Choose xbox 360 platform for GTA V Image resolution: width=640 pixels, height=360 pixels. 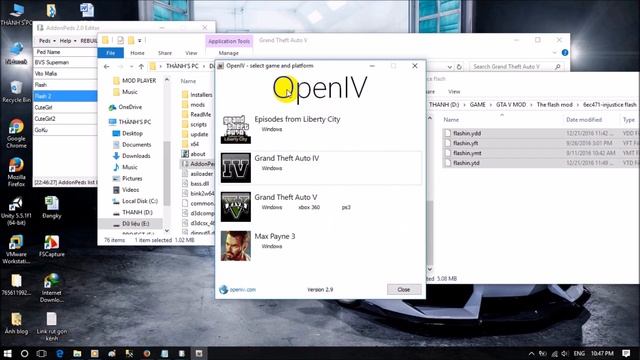(309, 207)
